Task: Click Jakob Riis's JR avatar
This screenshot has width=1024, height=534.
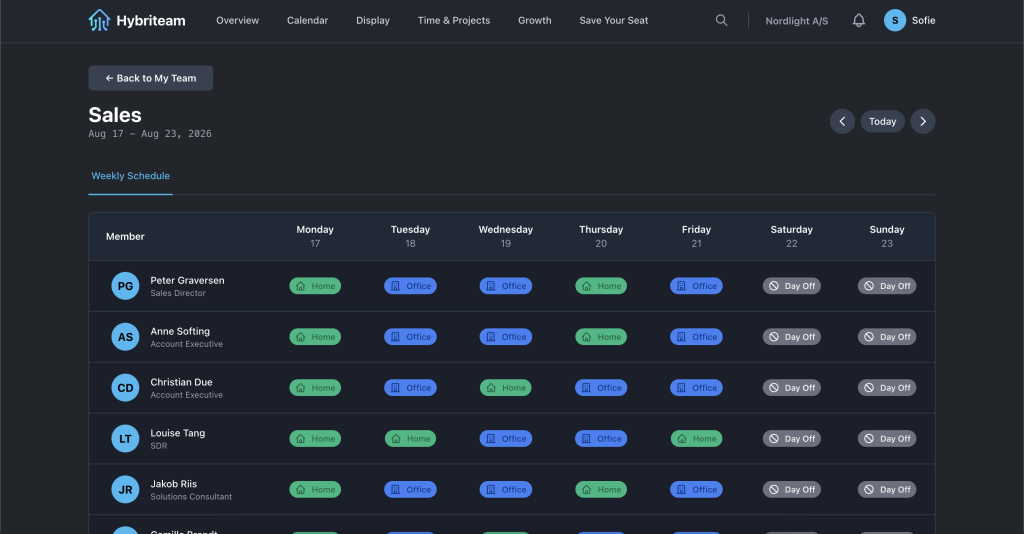Action: [x=125, y=490]
